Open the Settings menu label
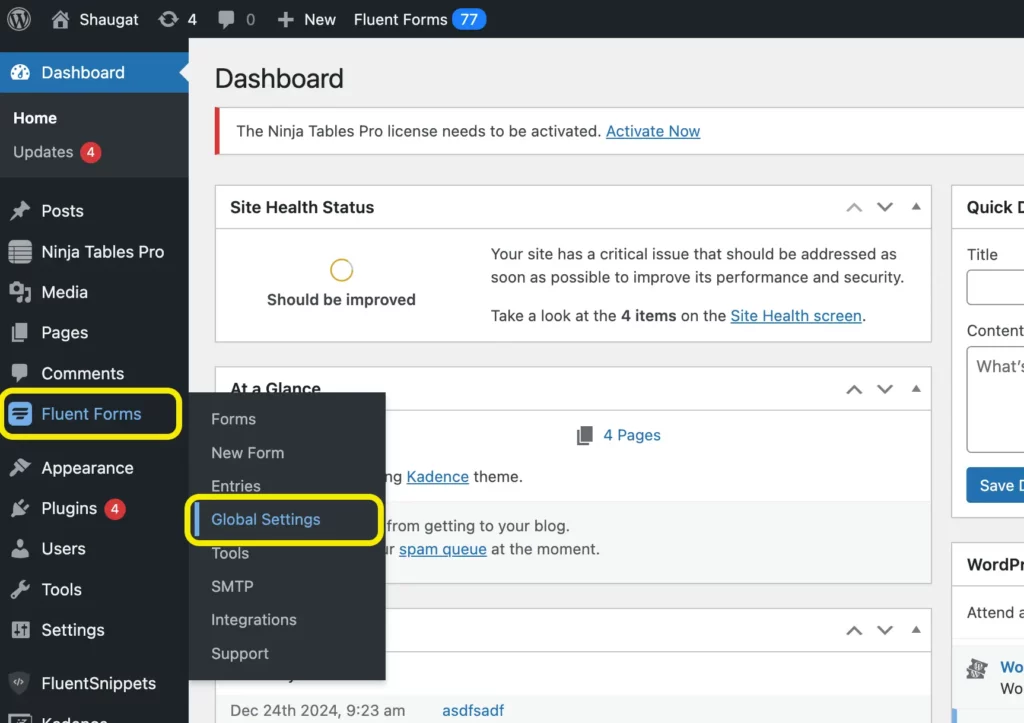The image size is (1024, 723). coord(73,630)
